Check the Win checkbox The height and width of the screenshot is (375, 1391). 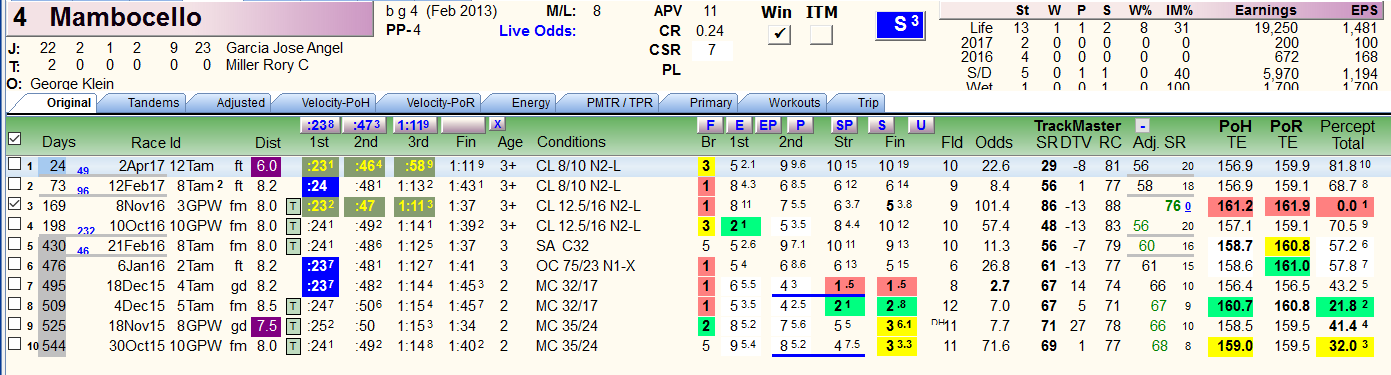[779, 35]
